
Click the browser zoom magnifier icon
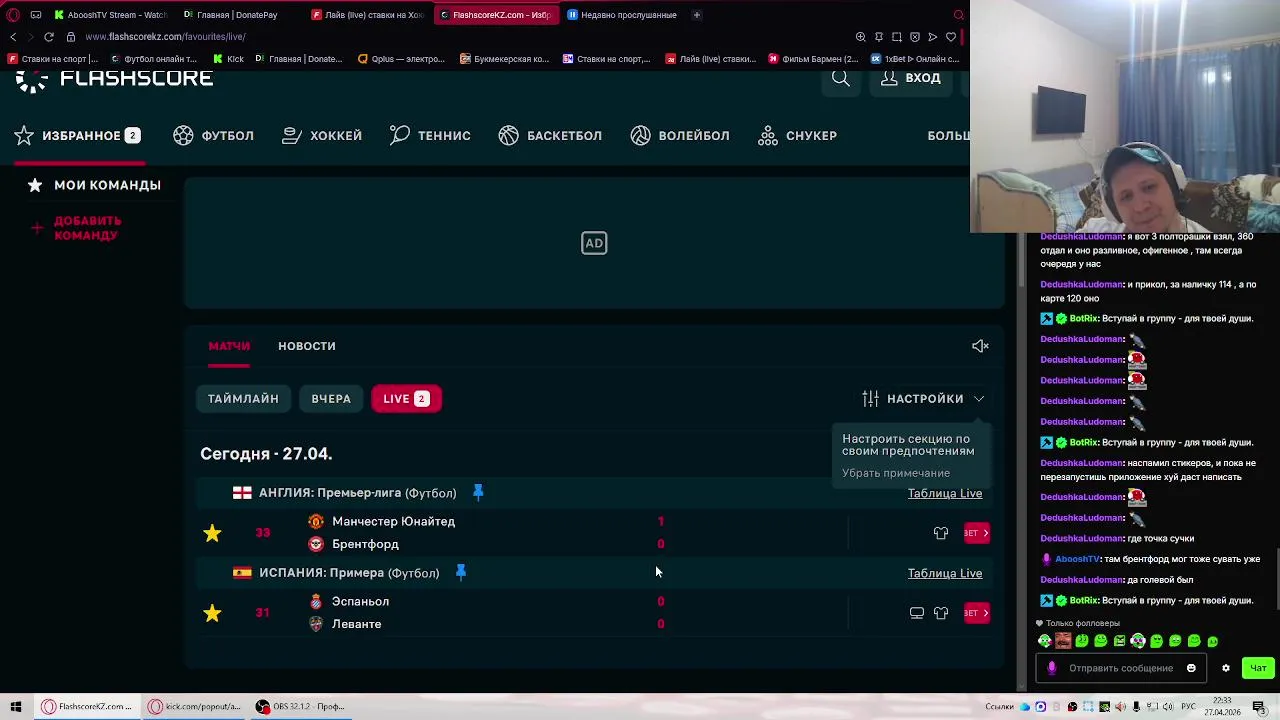(861, 37)
